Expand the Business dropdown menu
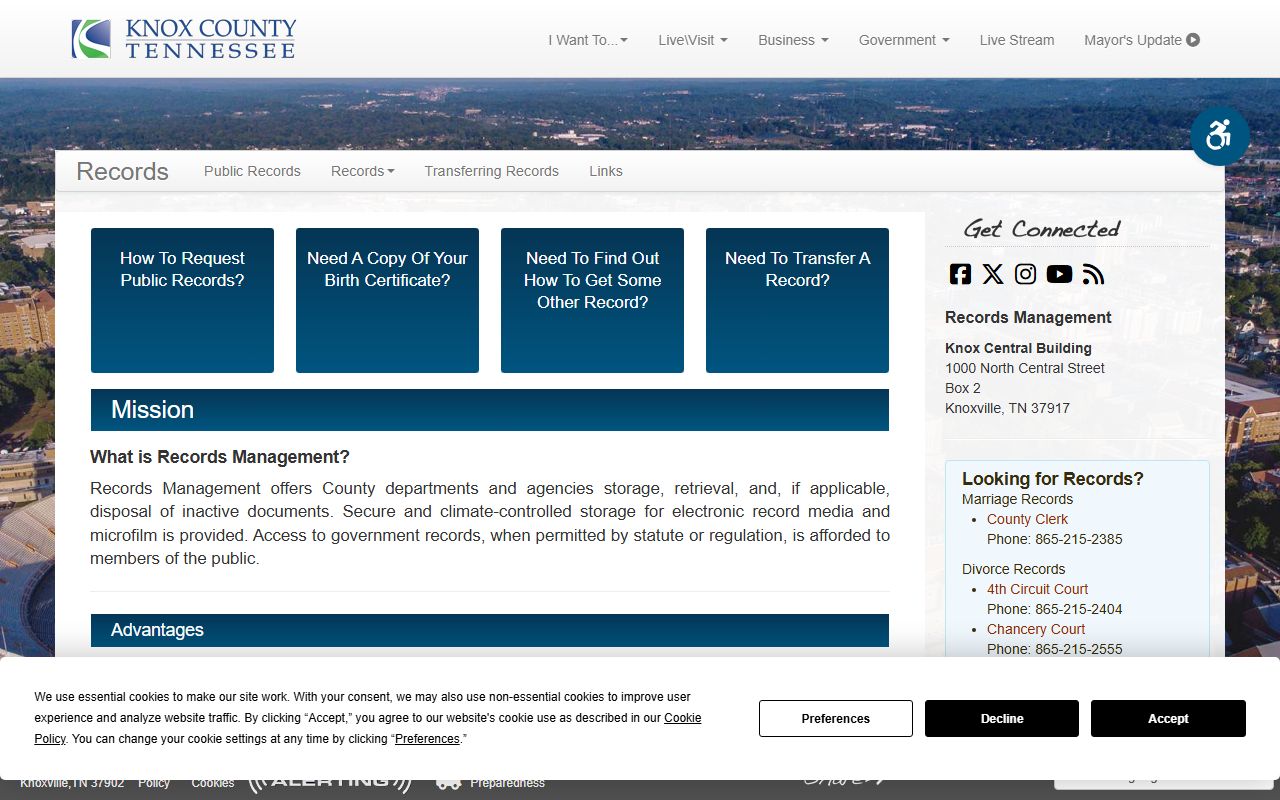Viewport: 1280px width, 800px height. pyautogui.click(x=793, y=40)
